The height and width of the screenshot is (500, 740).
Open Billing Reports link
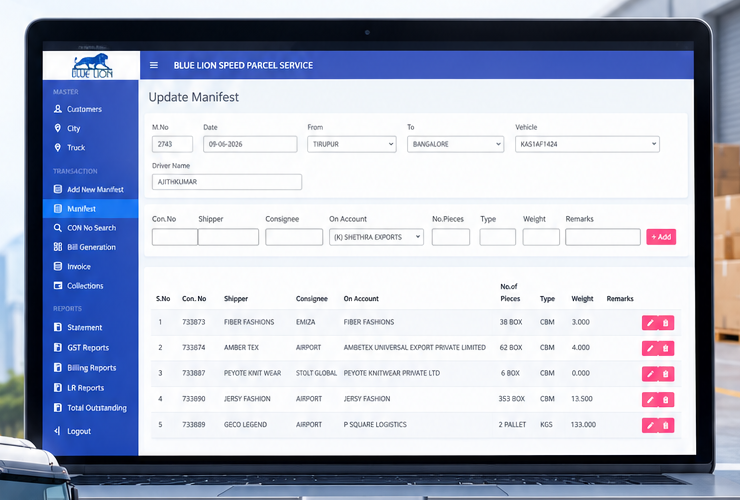(92, 368)
